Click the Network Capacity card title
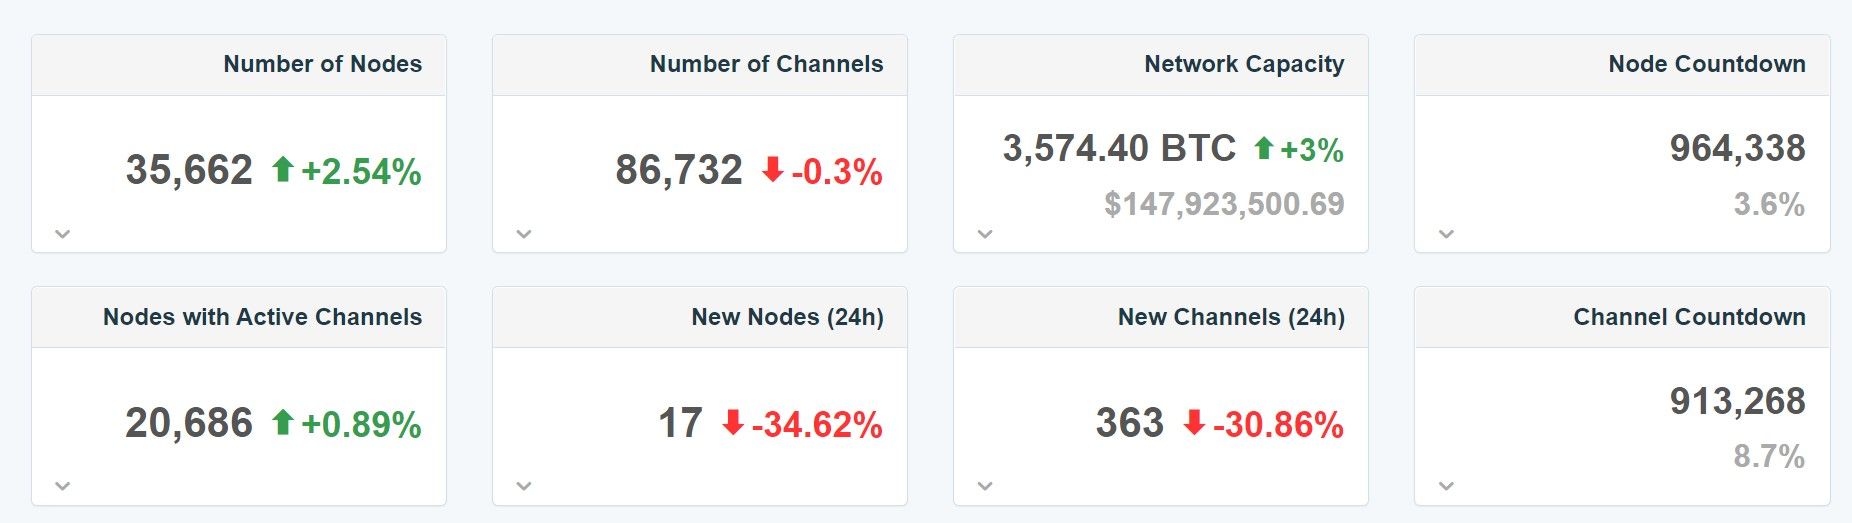Viewport: 1852px width, 523px height. click(x=1244, y=65)
